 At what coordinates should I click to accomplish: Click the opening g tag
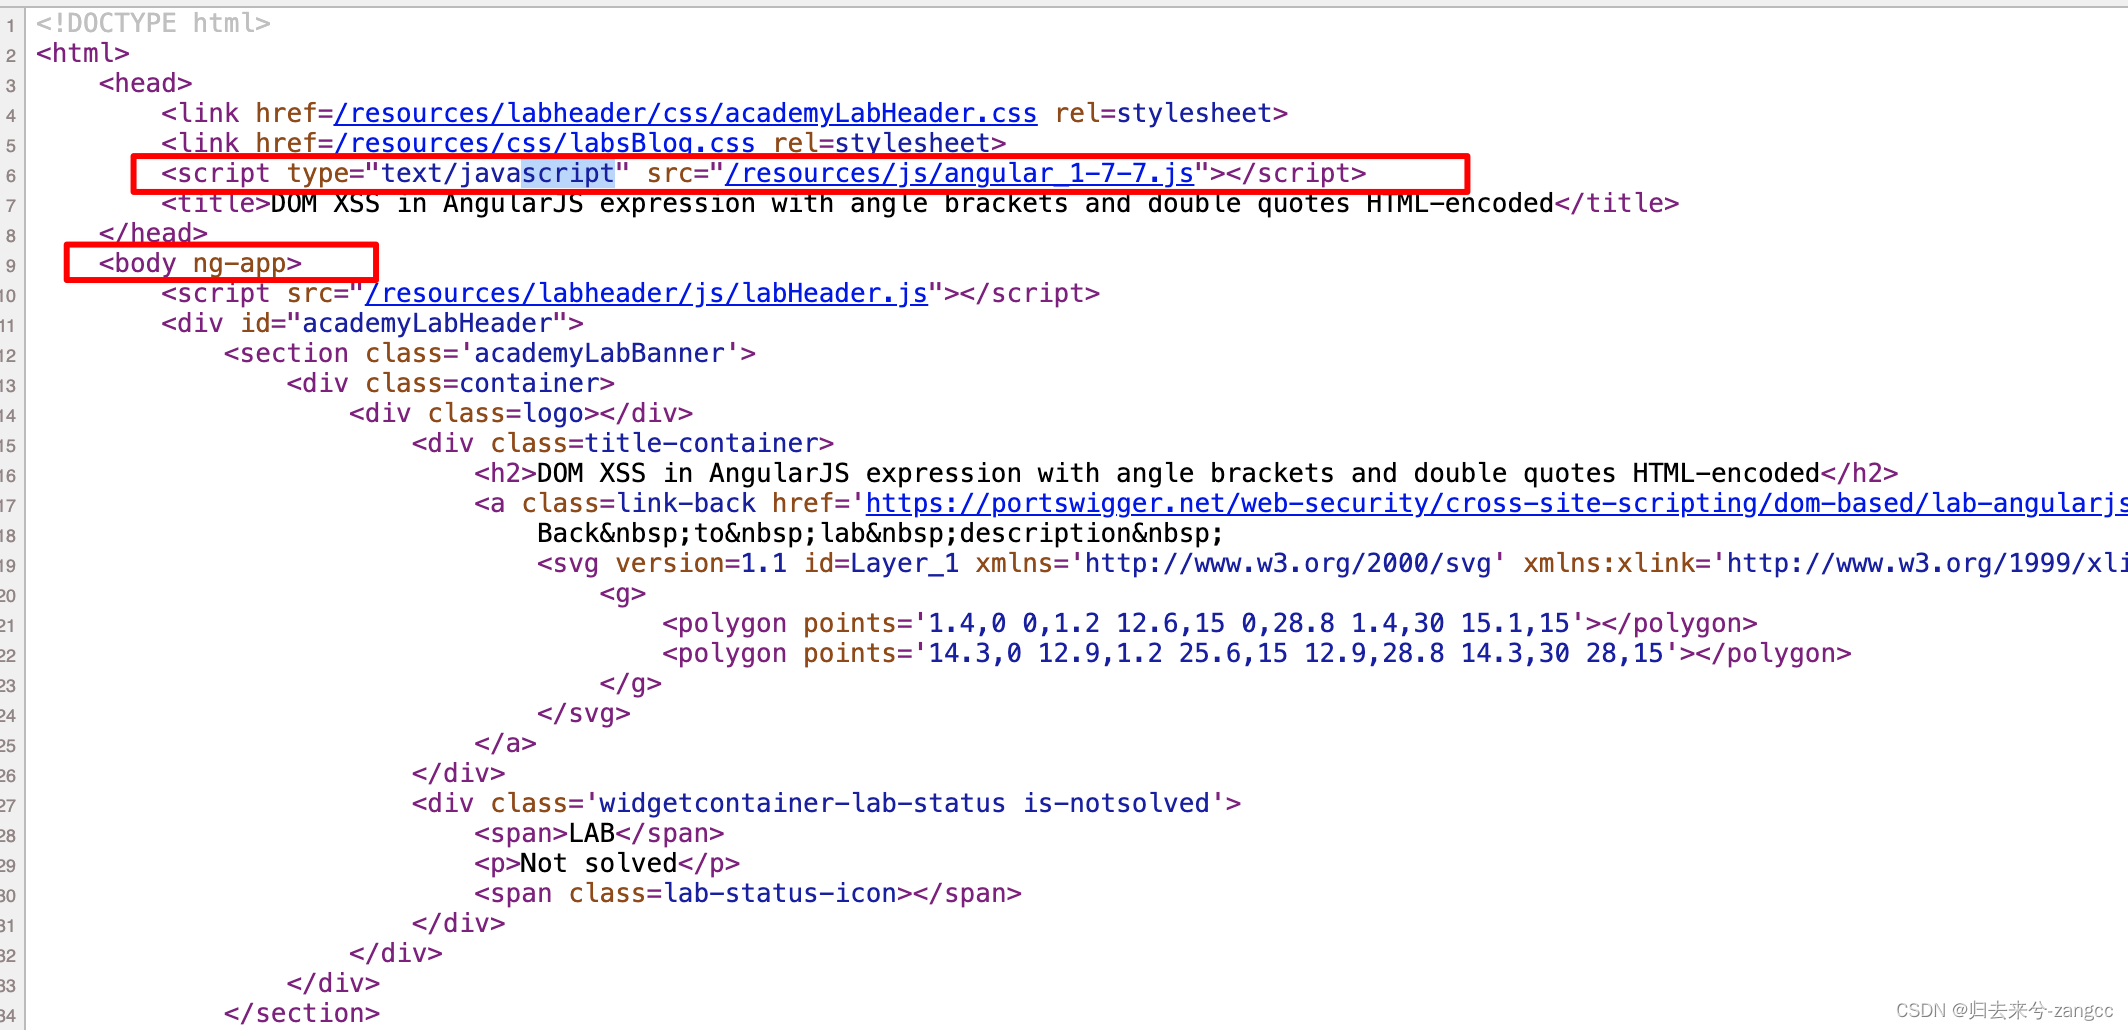click(x=623, y=593)
